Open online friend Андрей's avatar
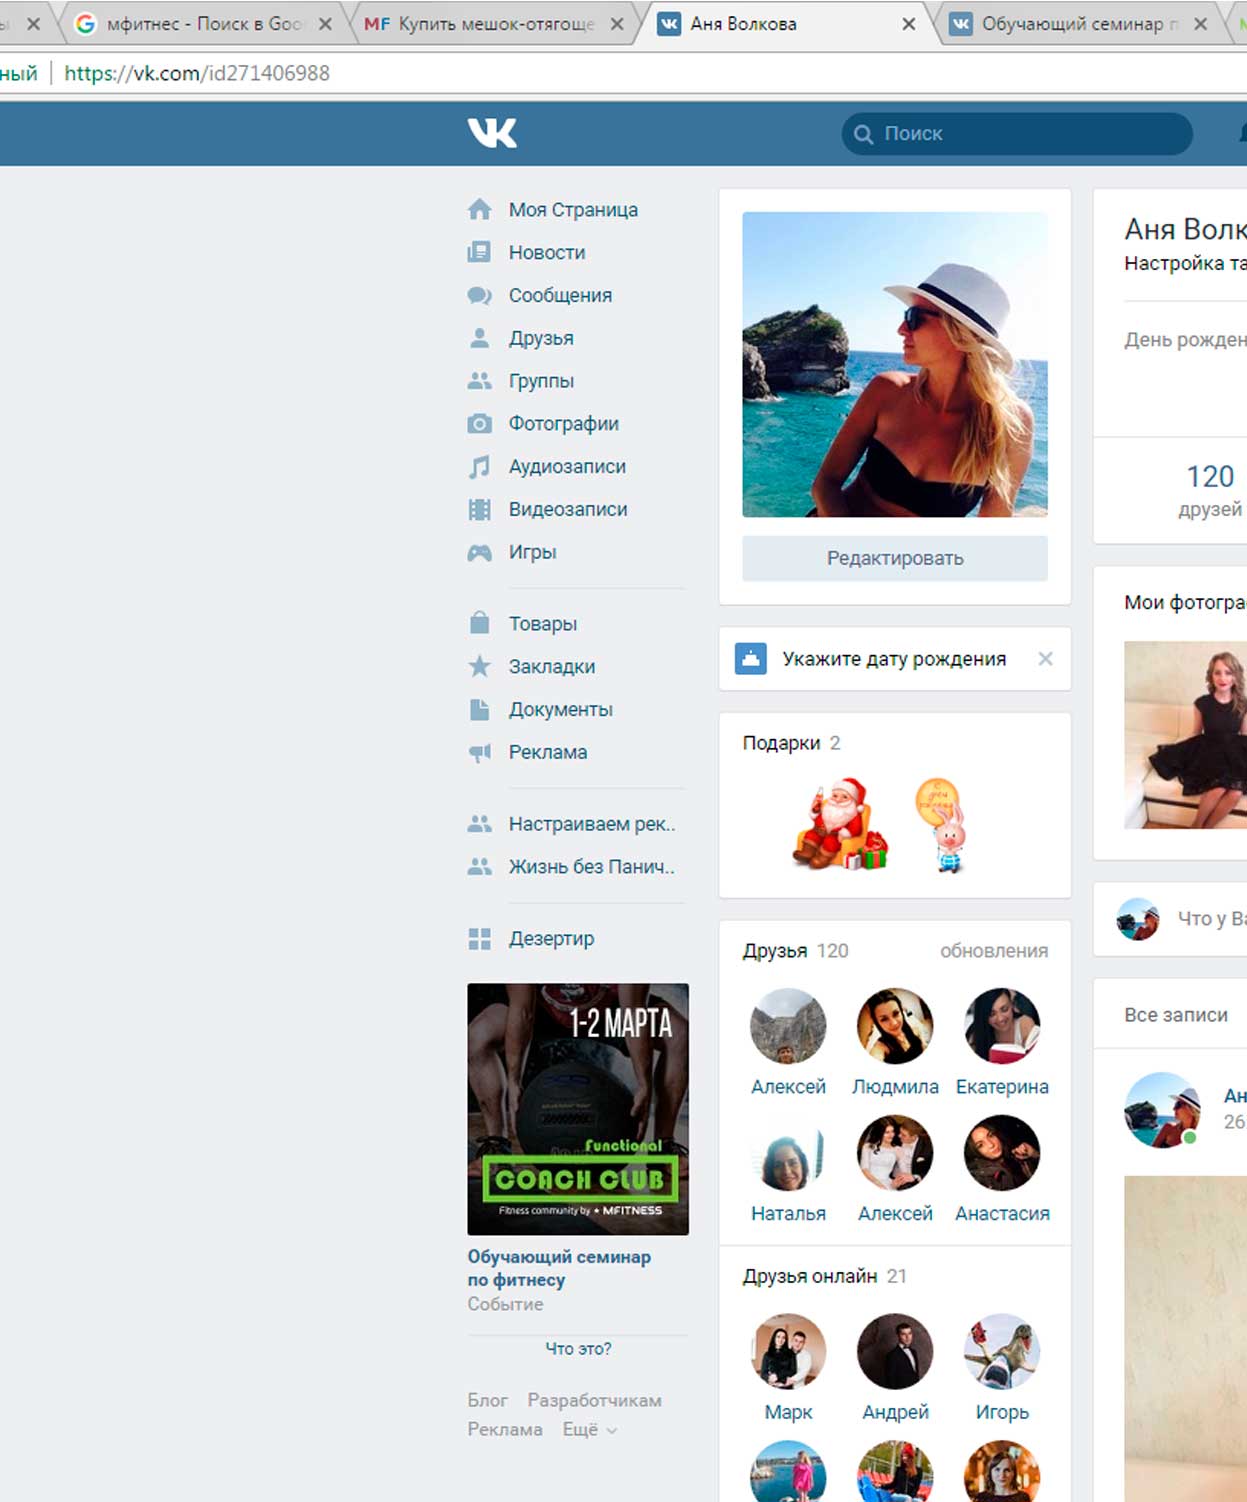Image resolution: width=1247 pixels, height=1502 pixels. click(x=895, y=1352)
